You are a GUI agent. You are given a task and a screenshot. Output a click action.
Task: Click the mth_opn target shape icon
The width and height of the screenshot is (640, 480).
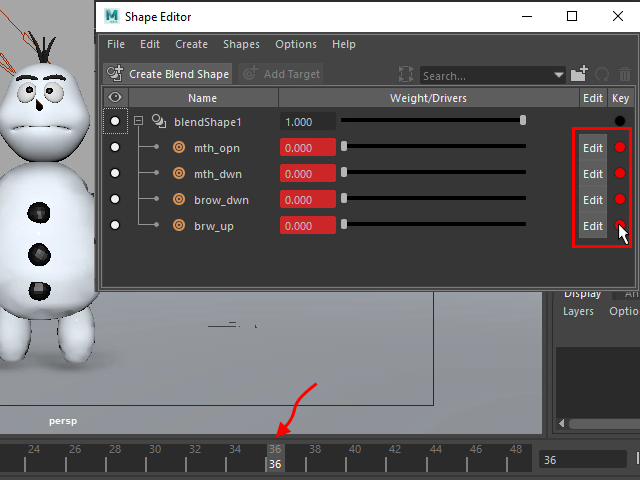point(179,148)
